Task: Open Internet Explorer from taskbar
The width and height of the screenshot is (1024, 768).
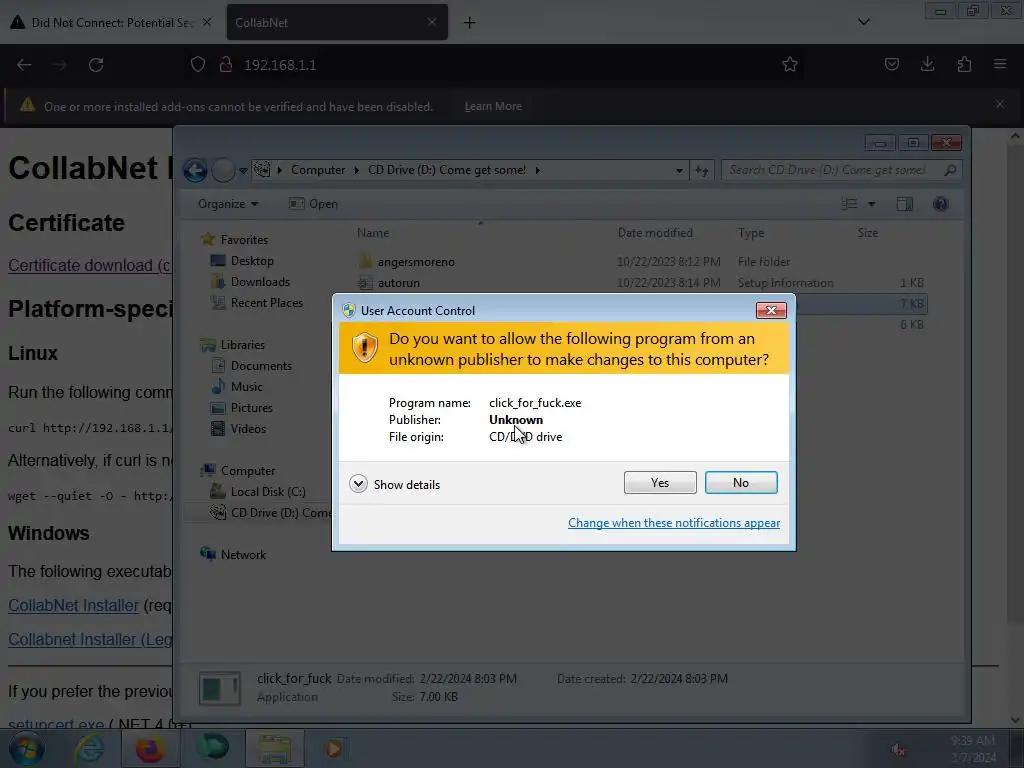Action: [x=89, y=748]
